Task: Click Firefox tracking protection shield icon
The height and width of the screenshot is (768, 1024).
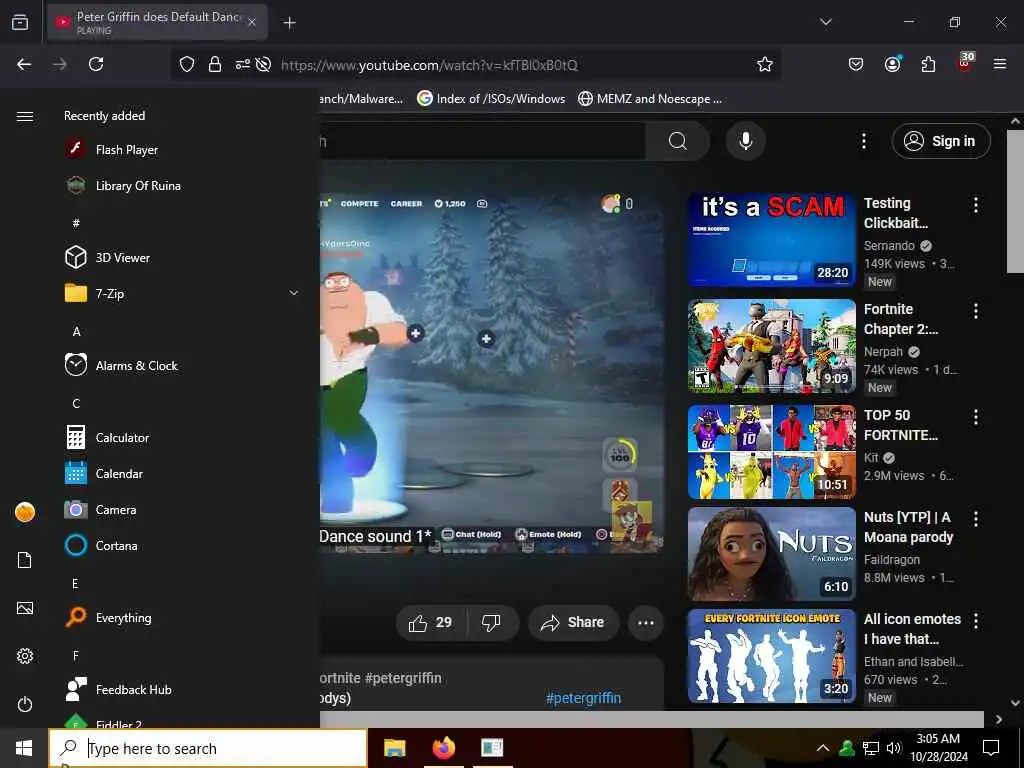Action: pyautogui.click(x=187, y=64)
